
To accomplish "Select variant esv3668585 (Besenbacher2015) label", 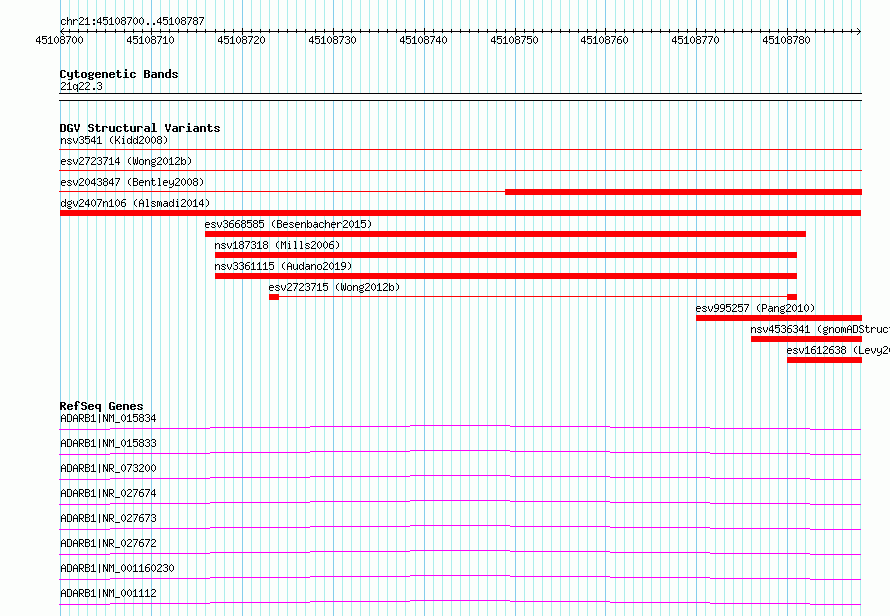I will point(288,224).
